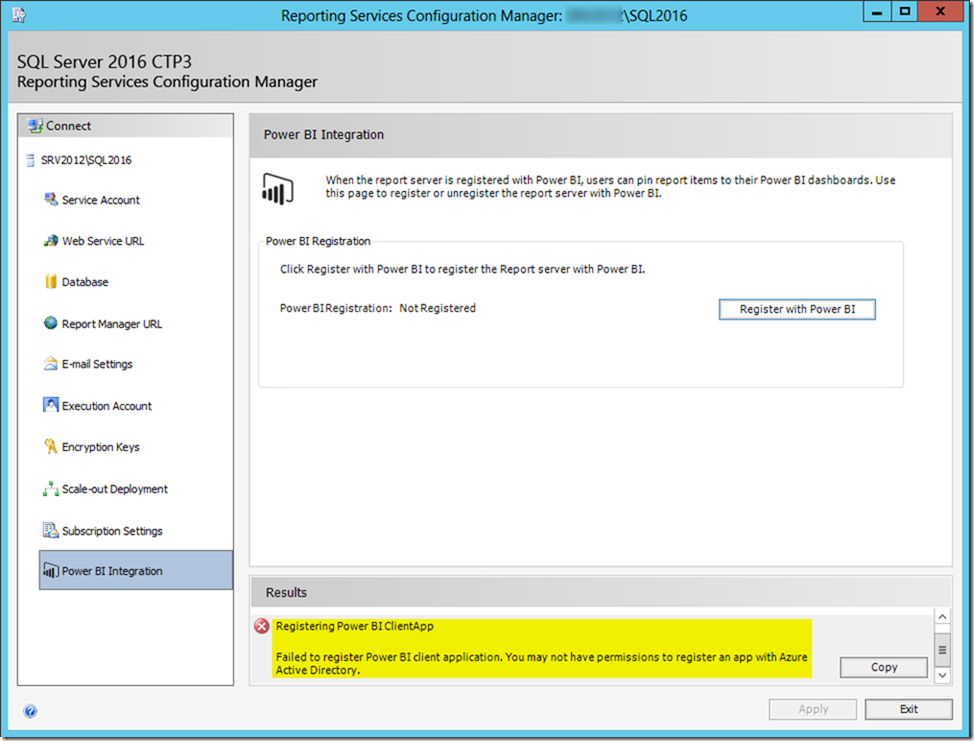Go to Subscription Settings page
974x741 pixels.
[112, 531]
